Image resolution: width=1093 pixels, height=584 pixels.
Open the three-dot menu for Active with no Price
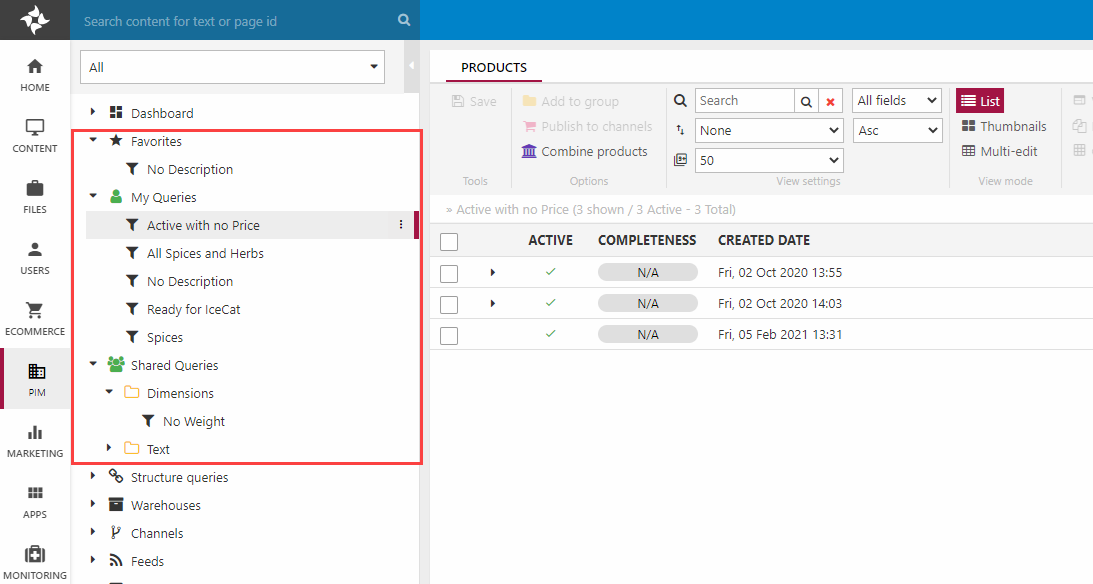pyautogui.click(x=401, y=225)
